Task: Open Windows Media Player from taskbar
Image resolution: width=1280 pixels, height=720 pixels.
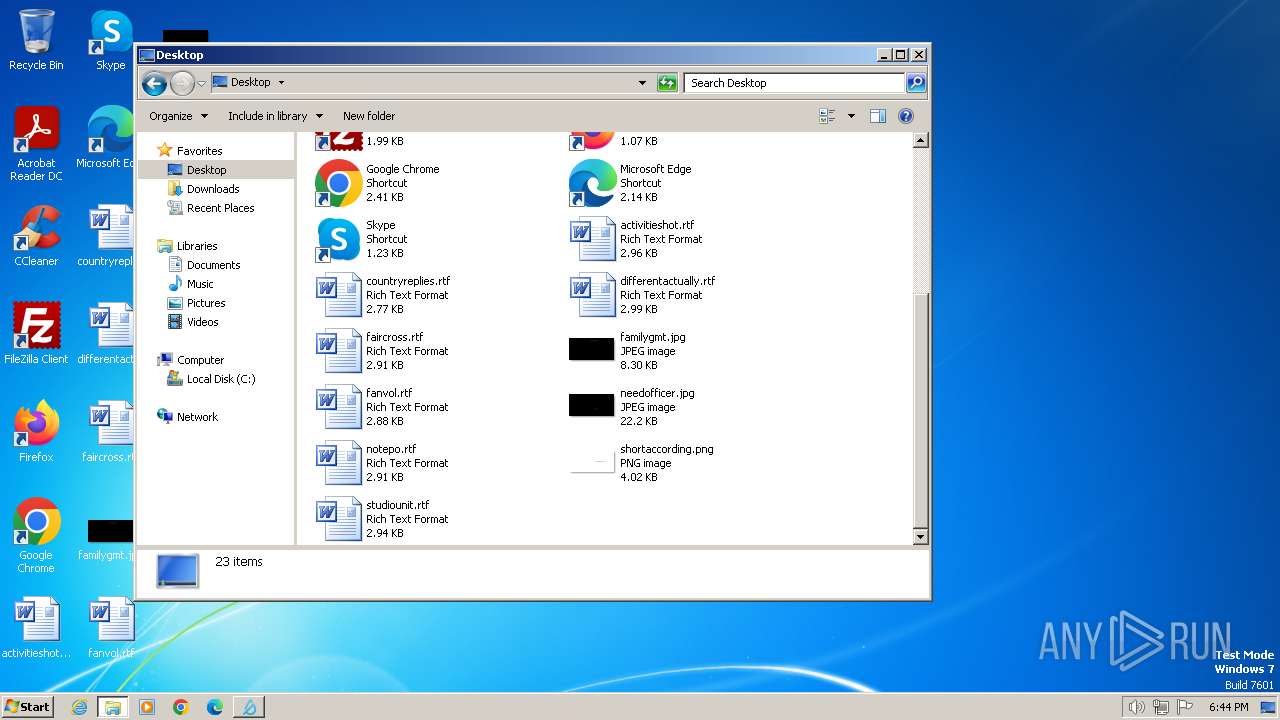Action: pyautogui.click(x=147, y=707)
